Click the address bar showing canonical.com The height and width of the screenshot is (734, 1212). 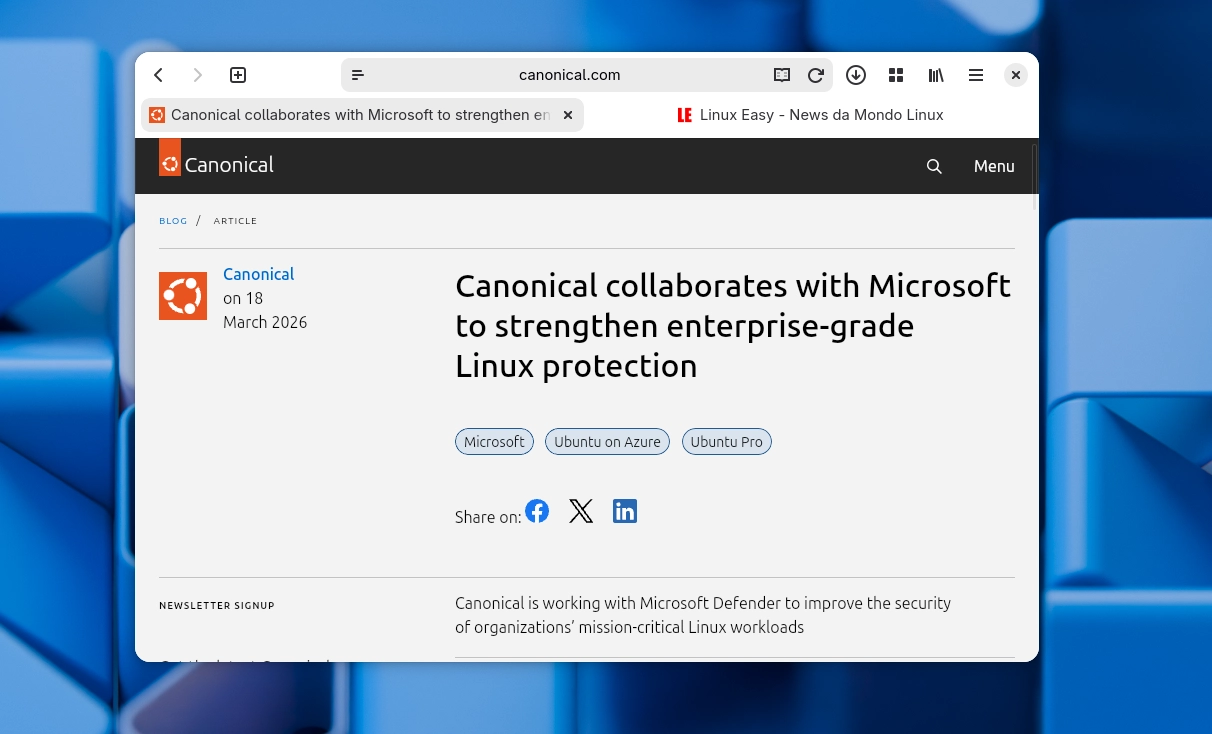[569, 75]
